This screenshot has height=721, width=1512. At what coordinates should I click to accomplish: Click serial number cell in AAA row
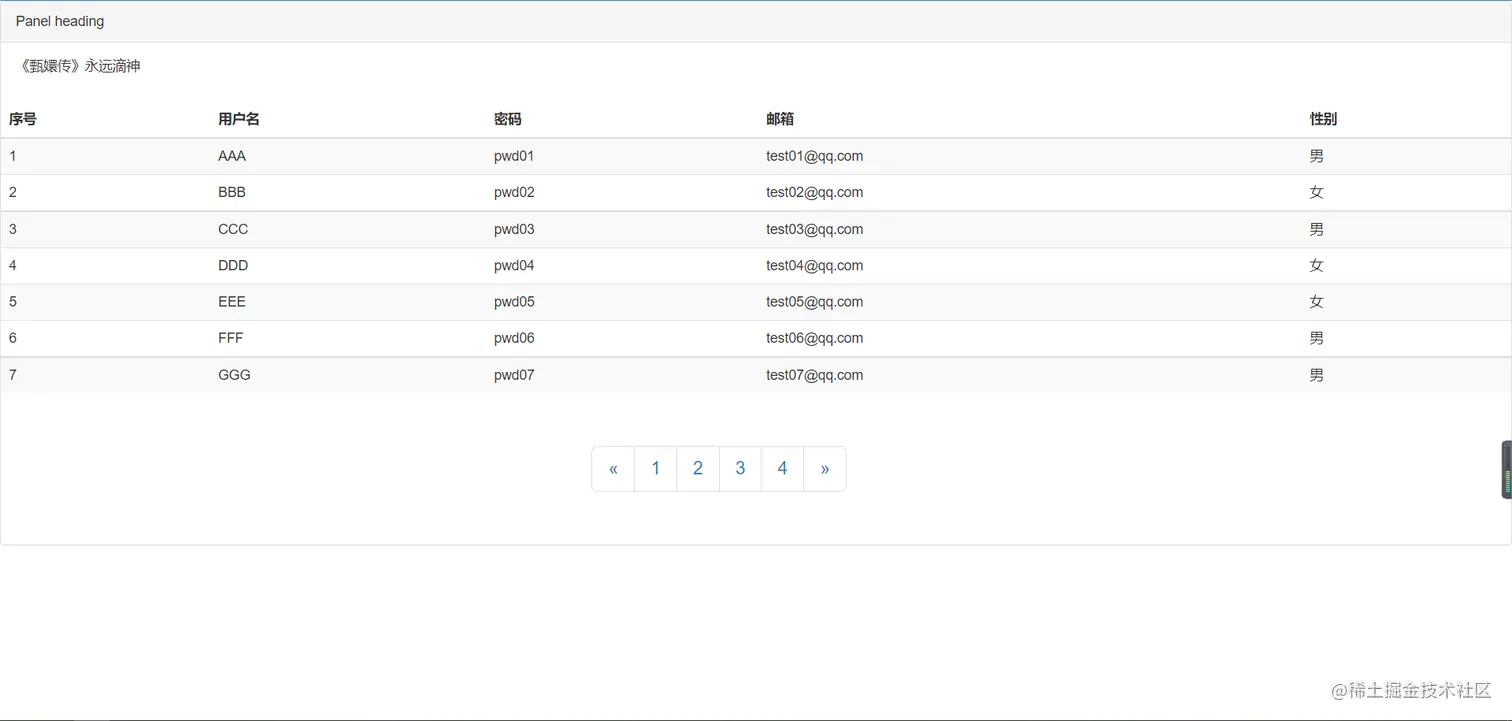click(x=13, y=156)
